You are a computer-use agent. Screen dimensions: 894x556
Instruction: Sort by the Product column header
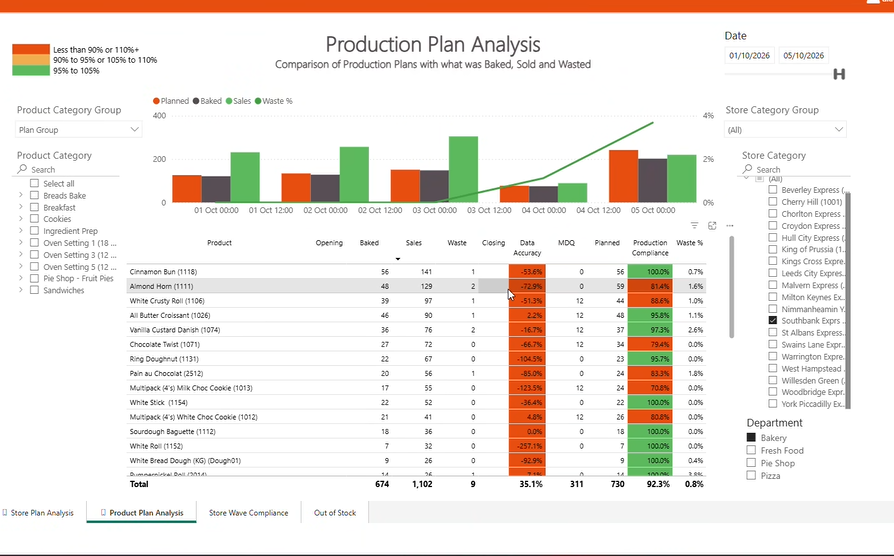(220, 243)
